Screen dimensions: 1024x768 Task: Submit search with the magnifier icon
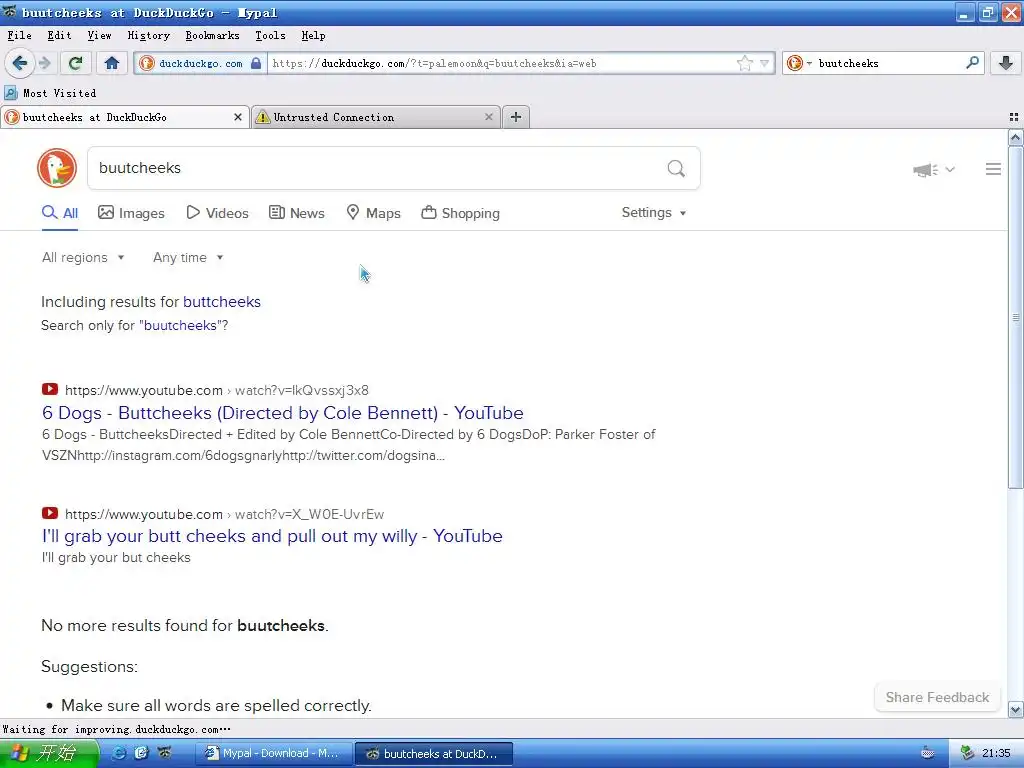coord(676,168)
